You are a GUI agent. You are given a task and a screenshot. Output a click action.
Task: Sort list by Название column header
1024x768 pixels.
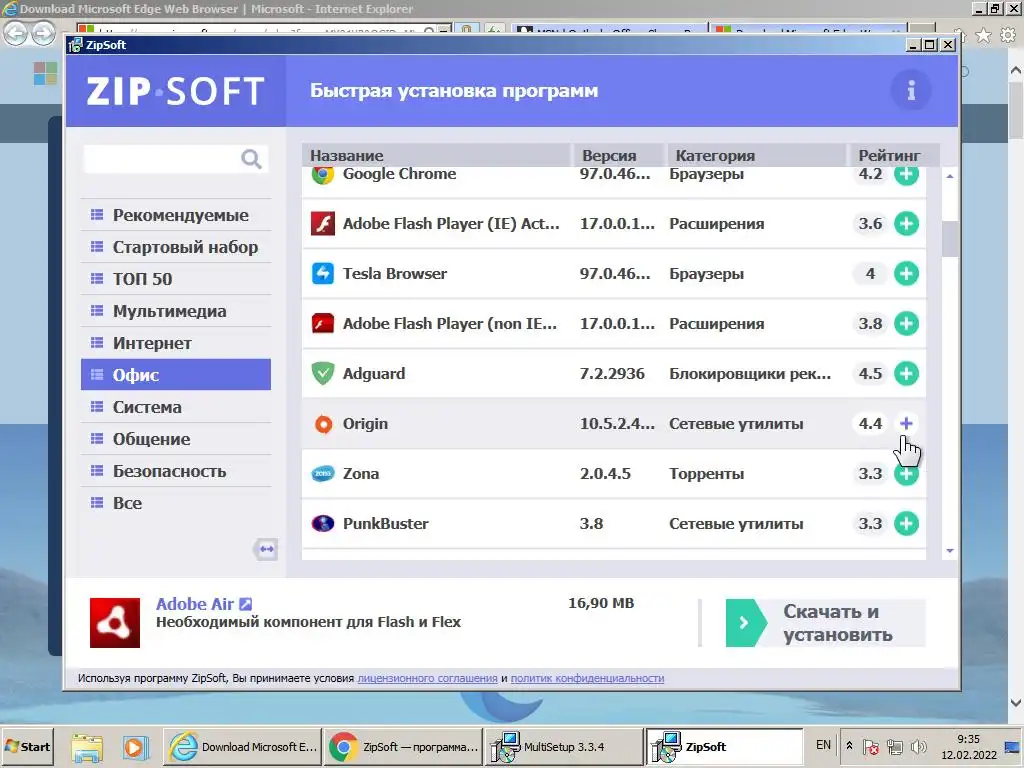(x=436, y=155)
